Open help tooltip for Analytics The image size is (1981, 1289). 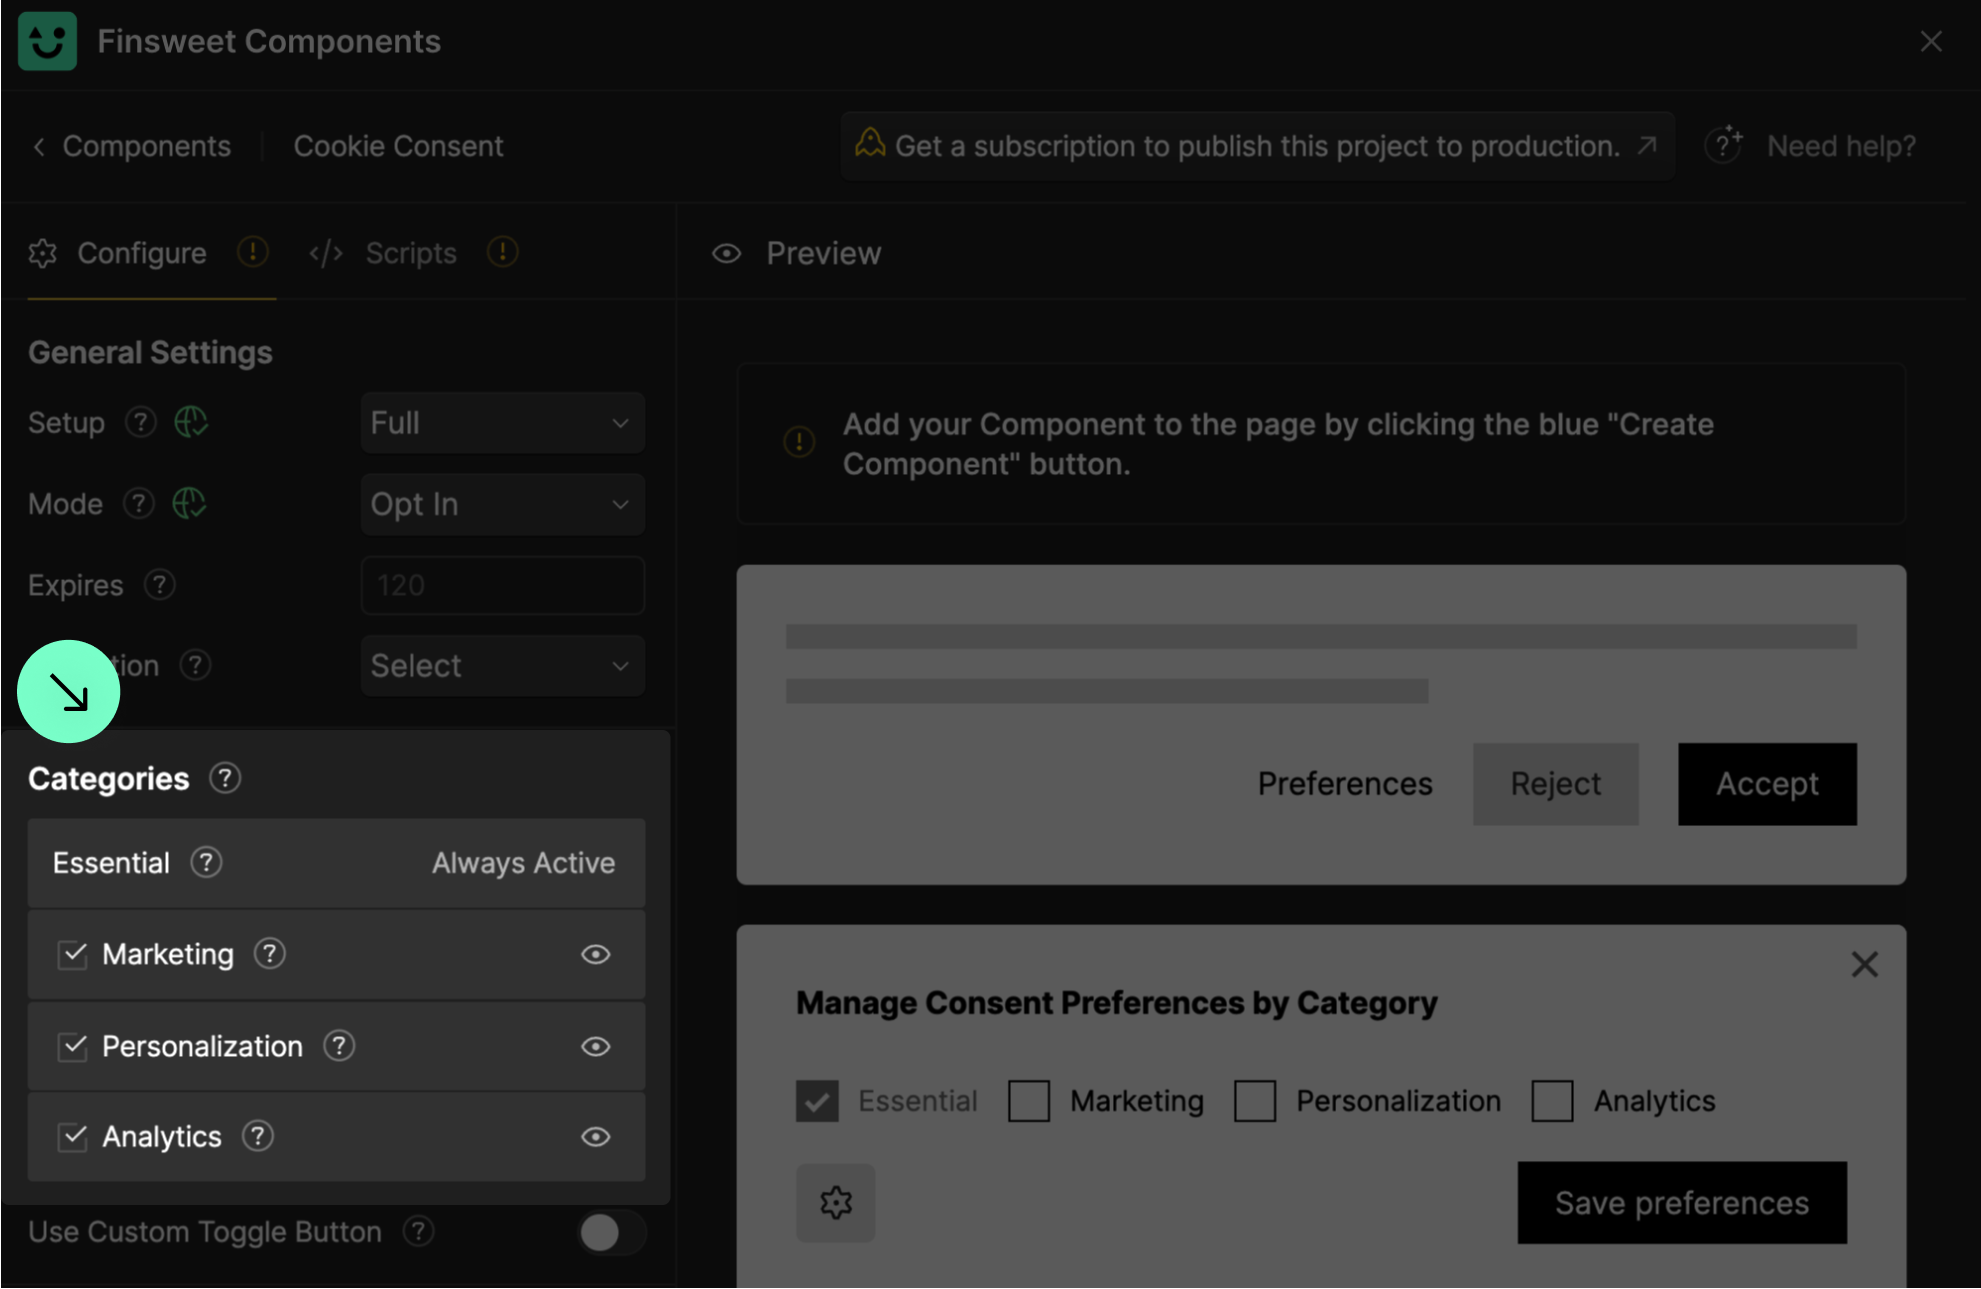point(258,1136)
